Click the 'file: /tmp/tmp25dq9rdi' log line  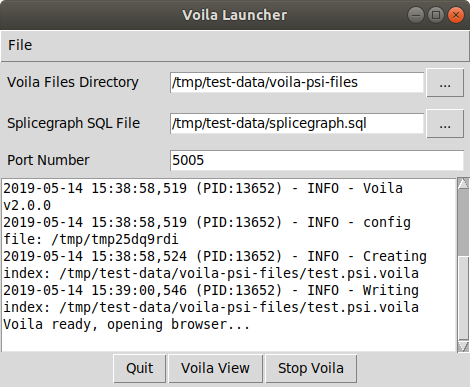(91, 239)
